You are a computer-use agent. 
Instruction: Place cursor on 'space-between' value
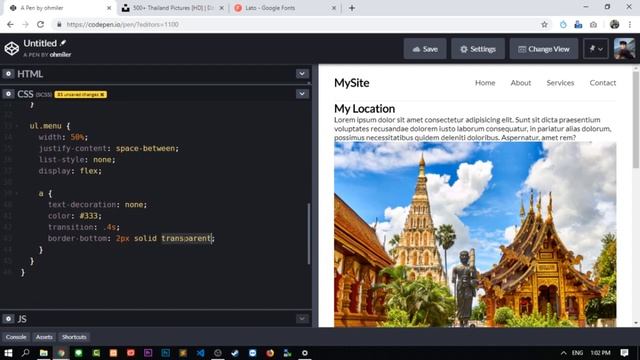pyautogui.click(x=145, y=148)
